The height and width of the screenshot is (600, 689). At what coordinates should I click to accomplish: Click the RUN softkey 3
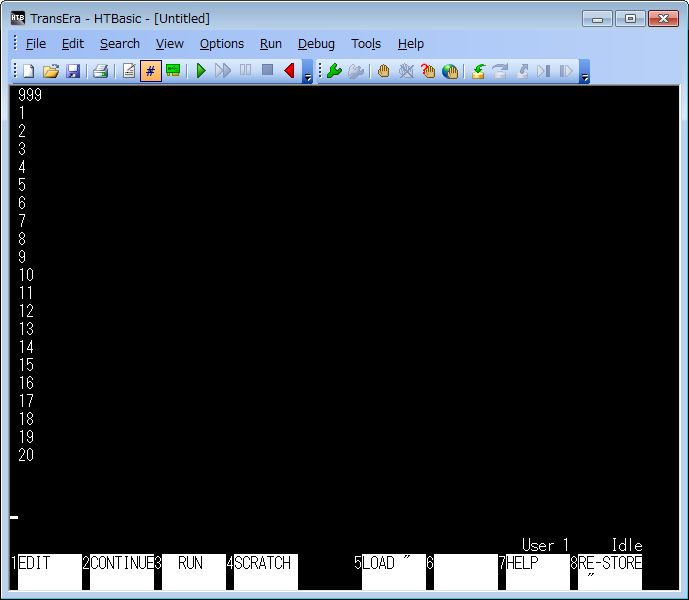tap(194, 571)
